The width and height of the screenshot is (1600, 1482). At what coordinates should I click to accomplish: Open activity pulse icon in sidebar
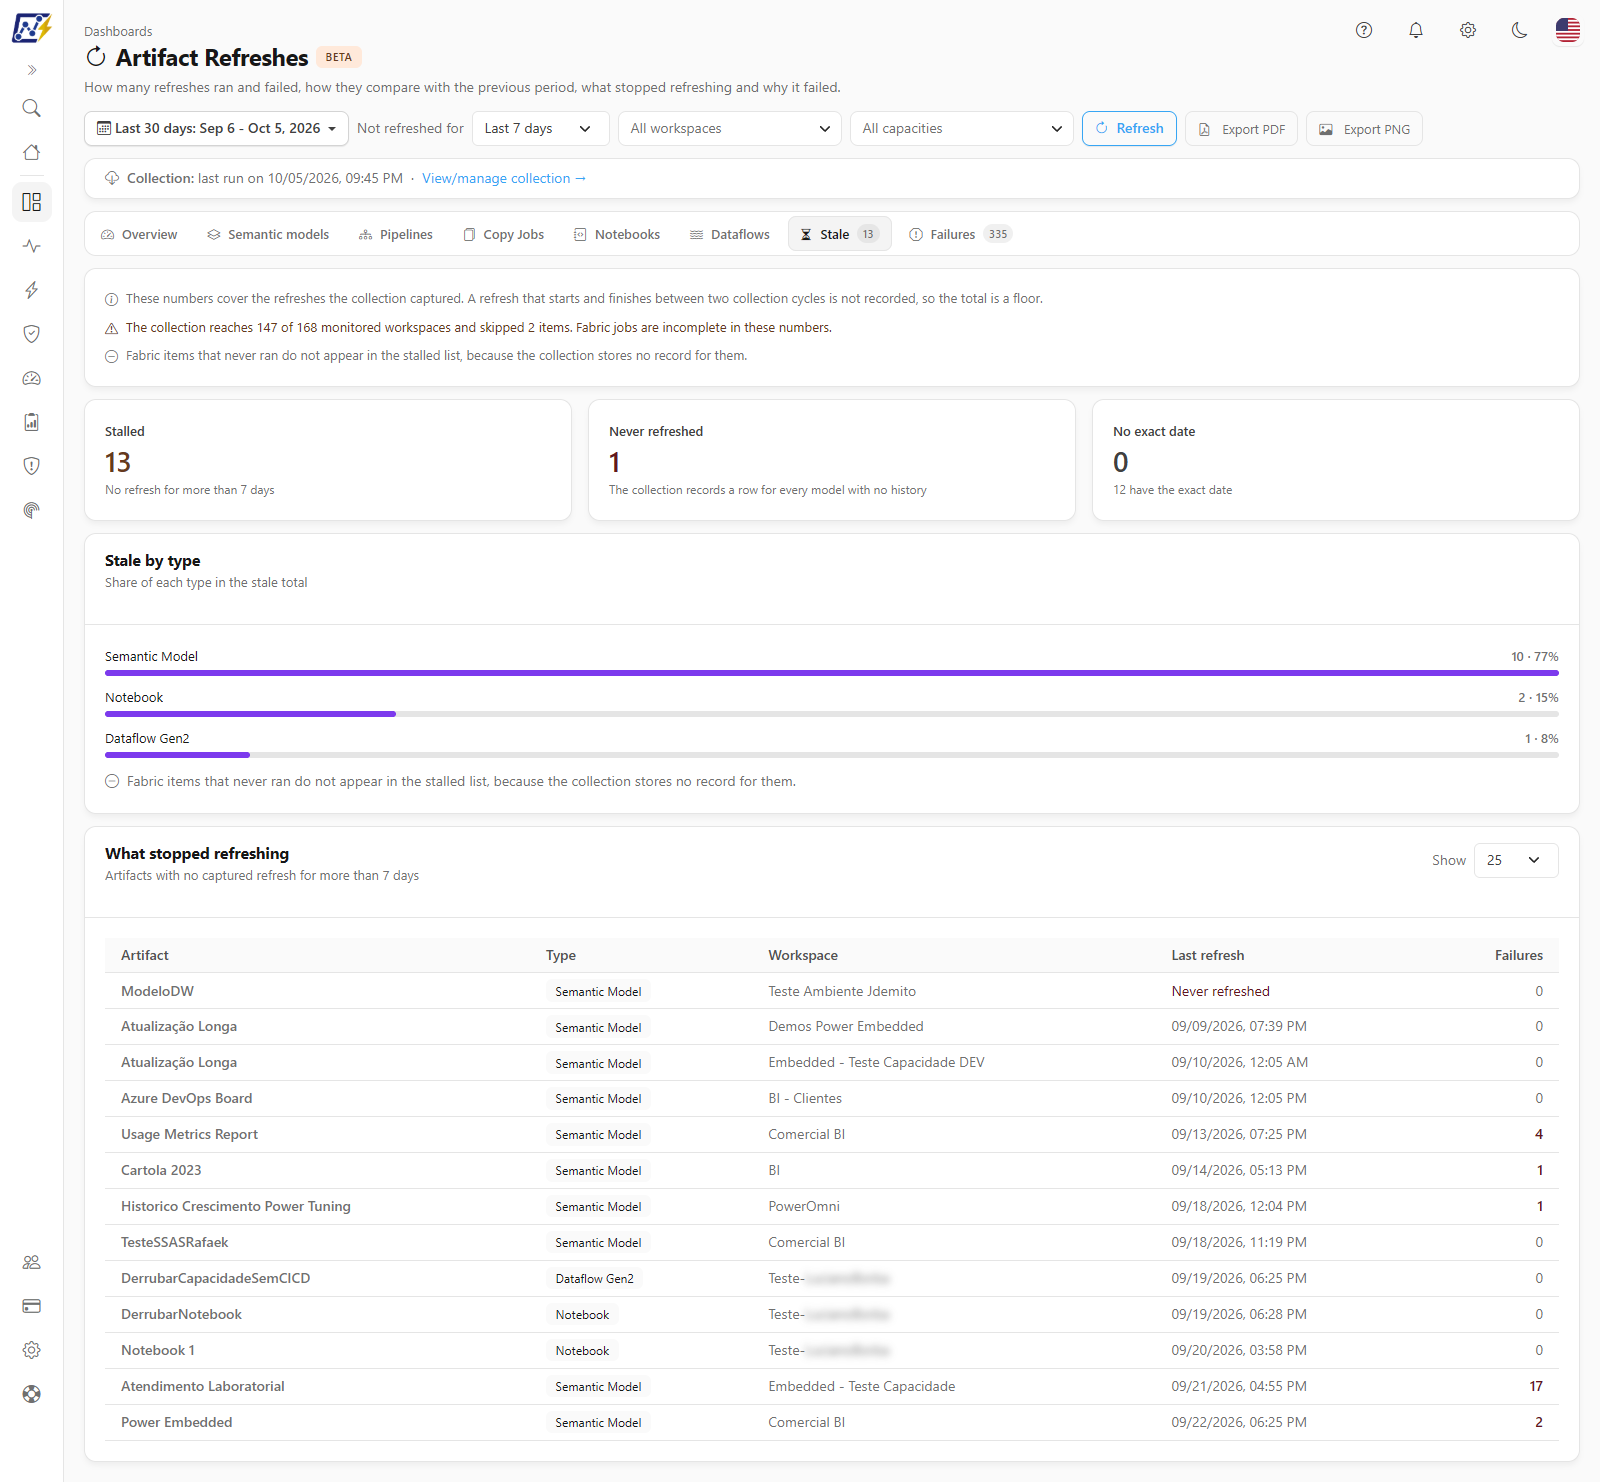[32, 246]
